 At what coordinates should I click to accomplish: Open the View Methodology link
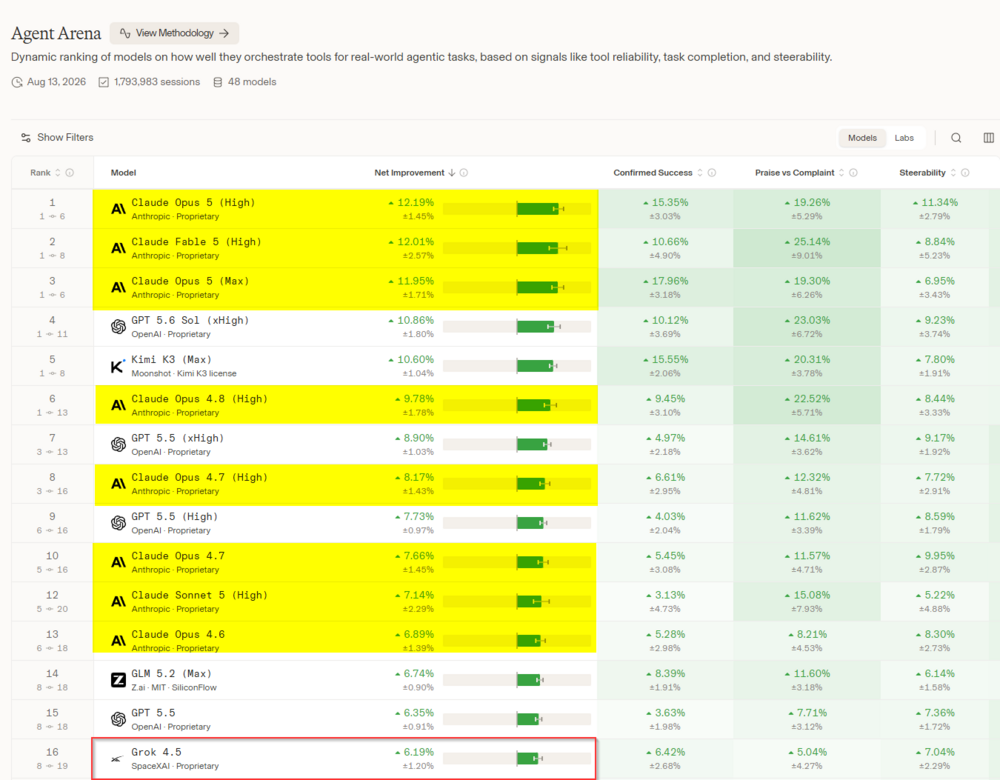pyautogui.click(x=174, y=33)
